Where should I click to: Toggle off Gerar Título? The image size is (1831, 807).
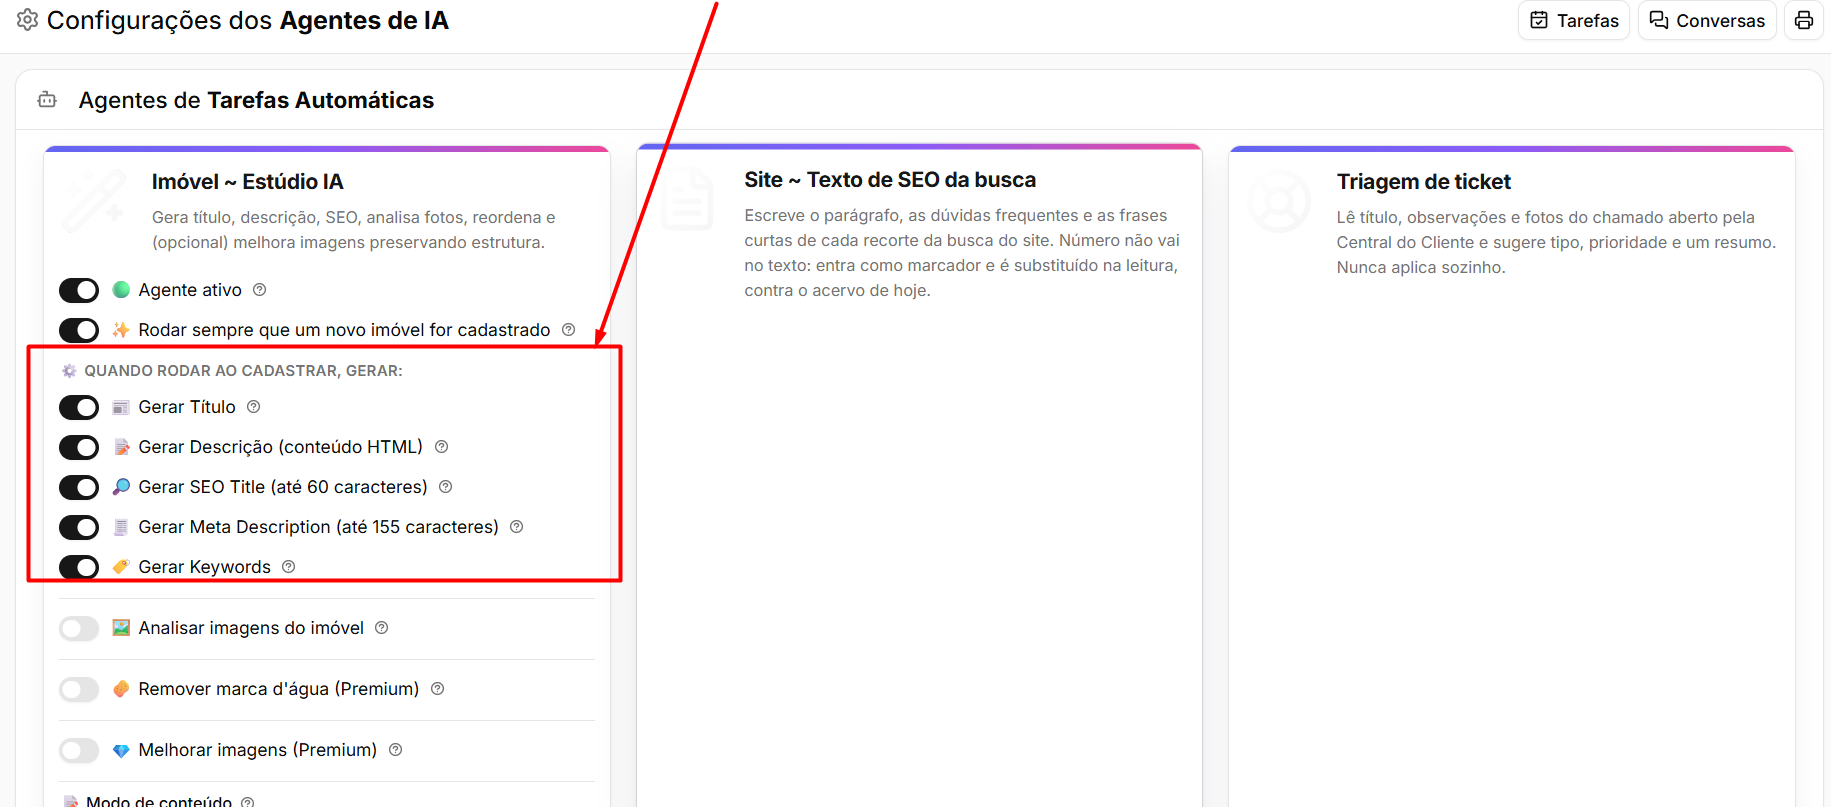pos(79,407)
